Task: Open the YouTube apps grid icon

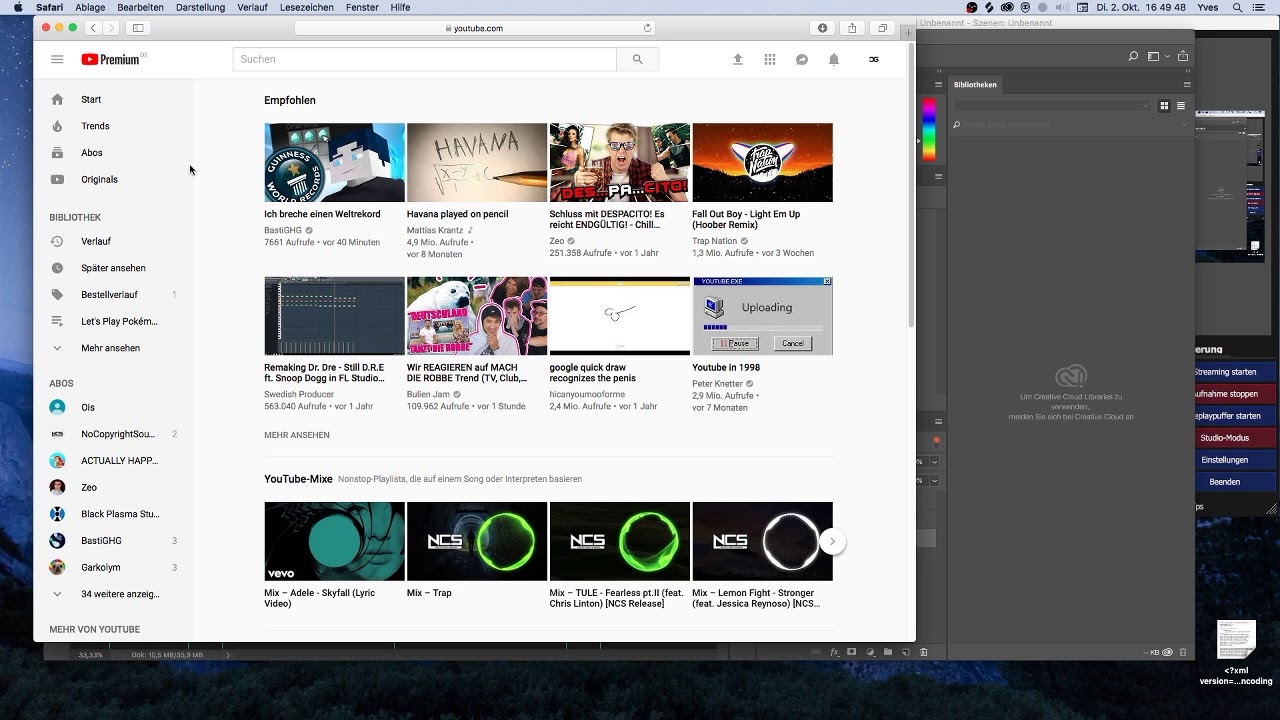Action: [770, 59]
